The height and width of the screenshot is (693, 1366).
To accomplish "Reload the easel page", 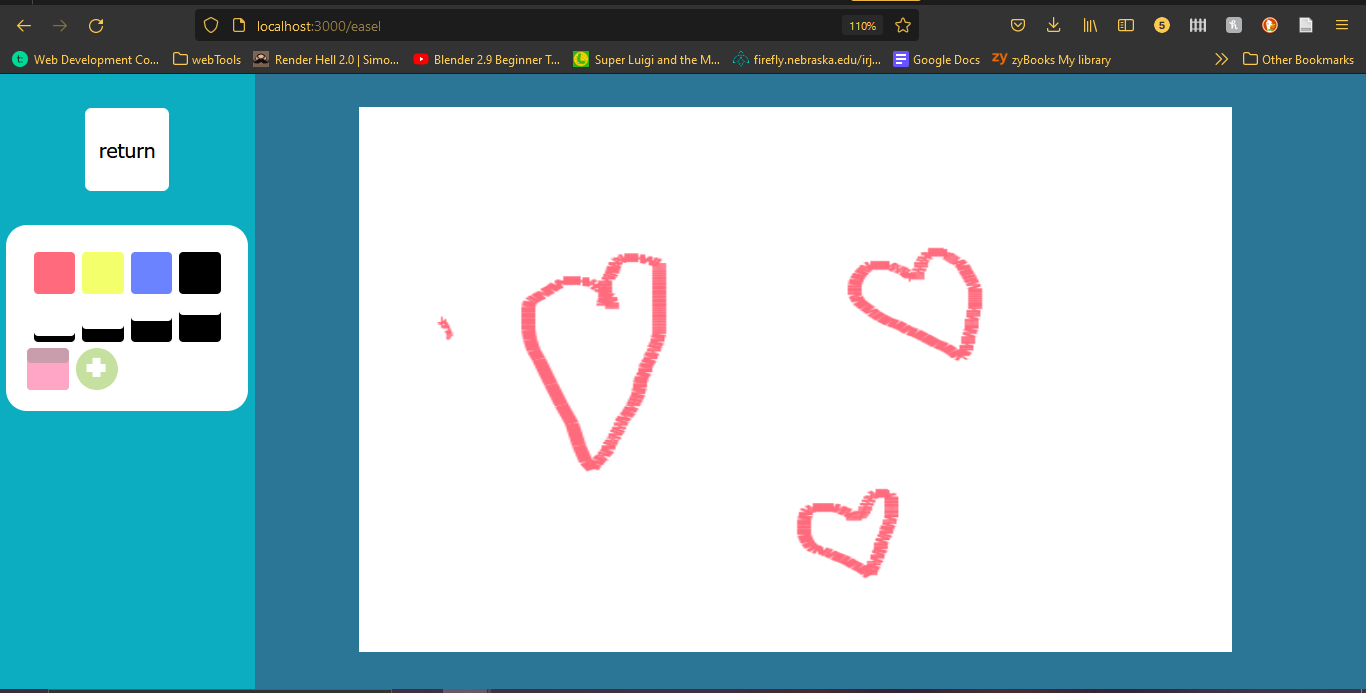I will coord(96,26).
